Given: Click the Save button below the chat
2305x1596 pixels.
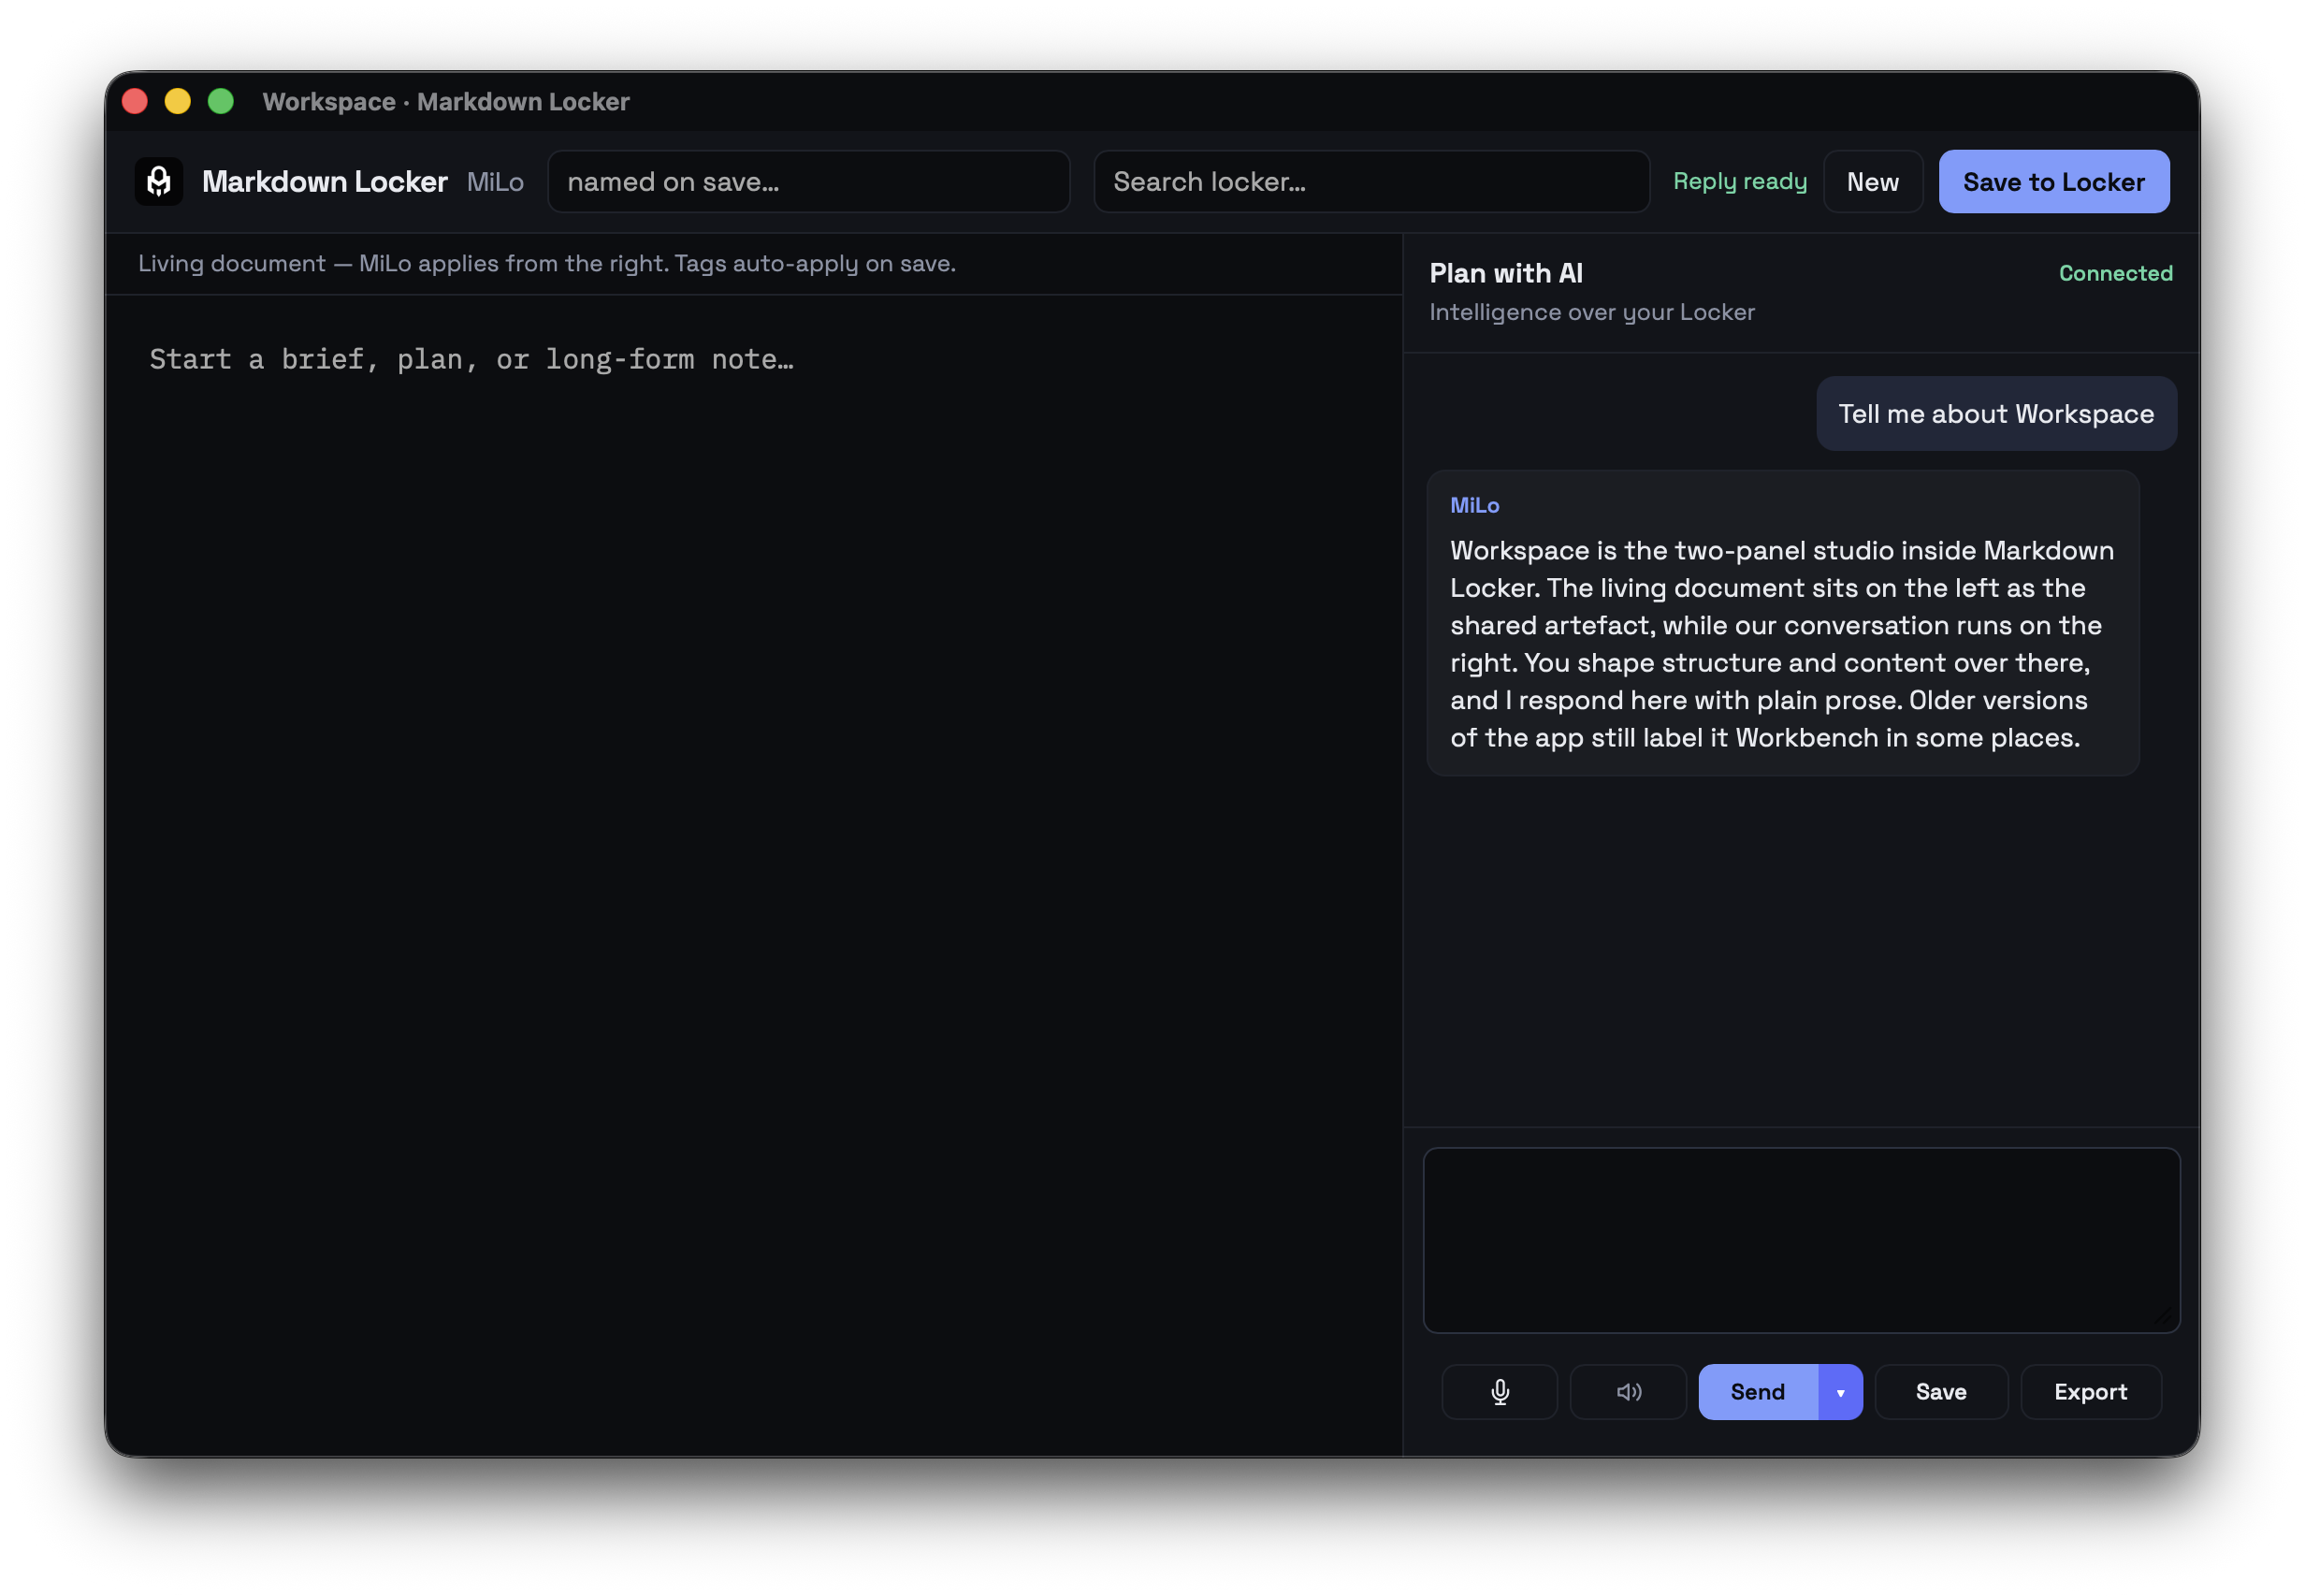Looking at the screenshot, I should [x=1941, y=1392].
